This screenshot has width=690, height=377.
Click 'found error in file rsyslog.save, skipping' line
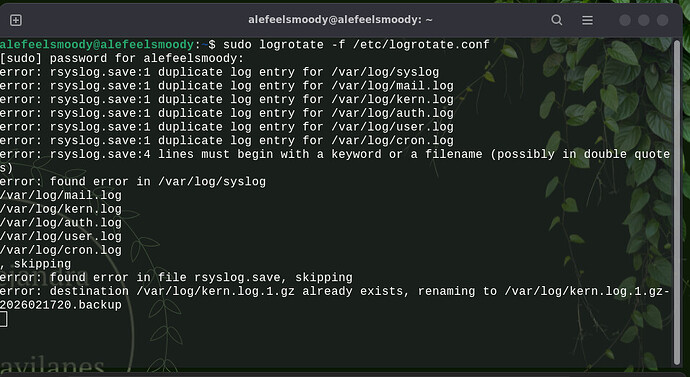[176, 278]
